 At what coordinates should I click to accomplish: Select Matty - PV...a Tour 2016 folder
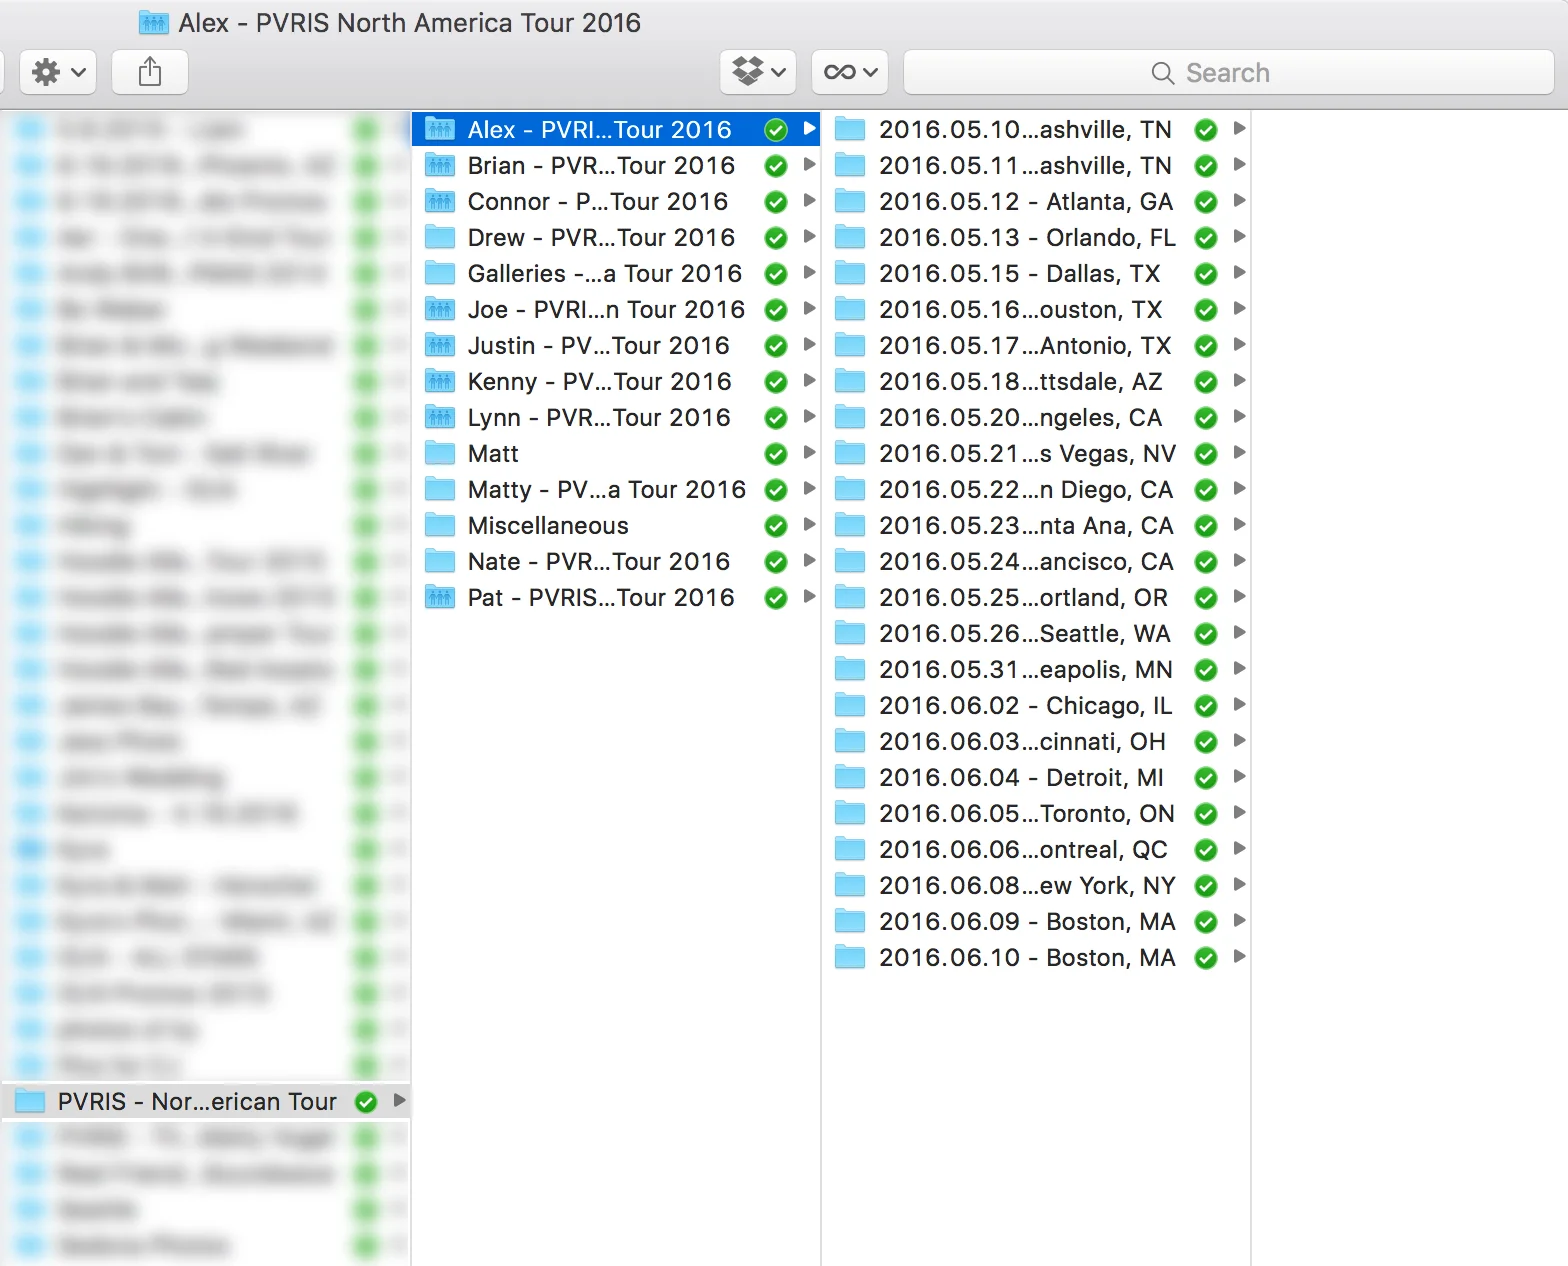pyautogui.click(x=616, y=489)
